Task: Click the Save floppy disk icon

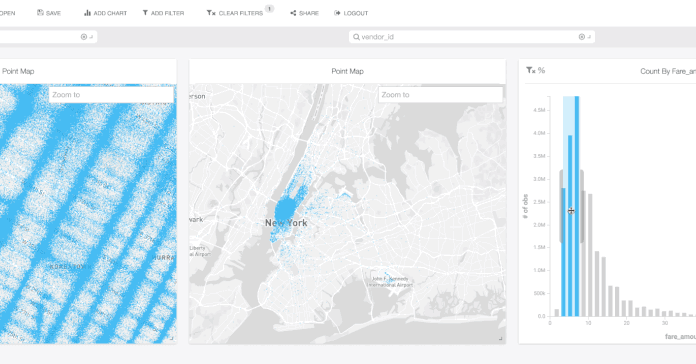Action: pos(40,13)
